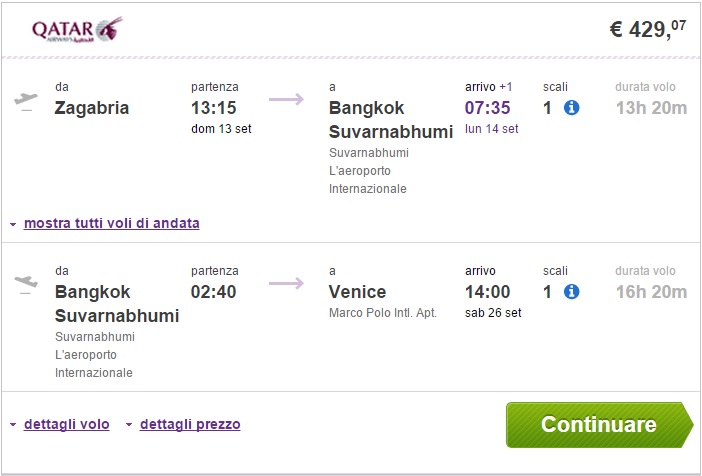Expand 'dettagli volo' section
Screen dimensions: 702x476
point(66,424)
